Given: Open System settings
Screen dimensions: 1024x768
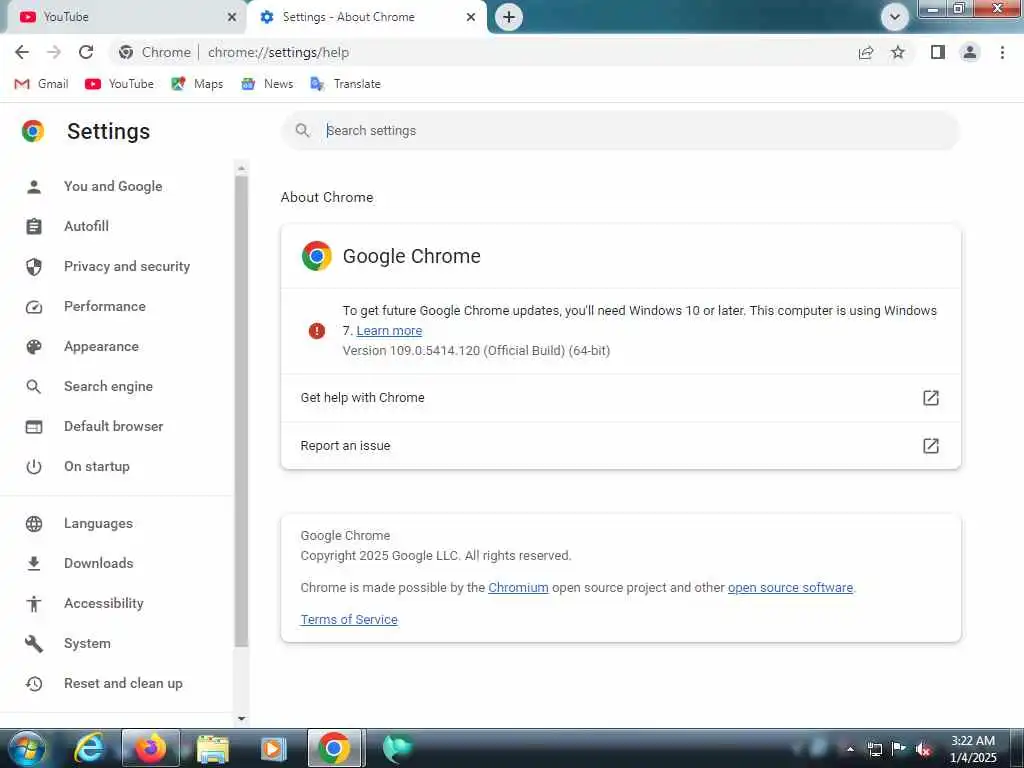Looking at the screenshot, I should pyautogui.click(x=87, y=643).
